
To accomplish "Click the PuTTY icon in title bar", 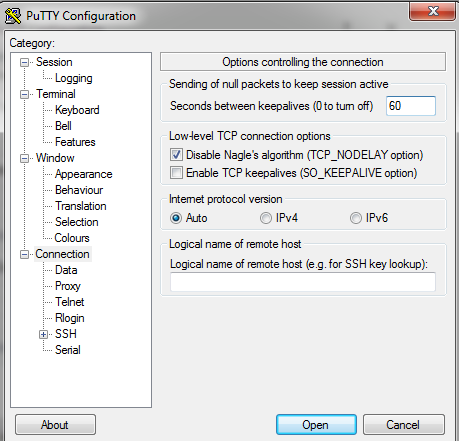I will coord(13,16).
